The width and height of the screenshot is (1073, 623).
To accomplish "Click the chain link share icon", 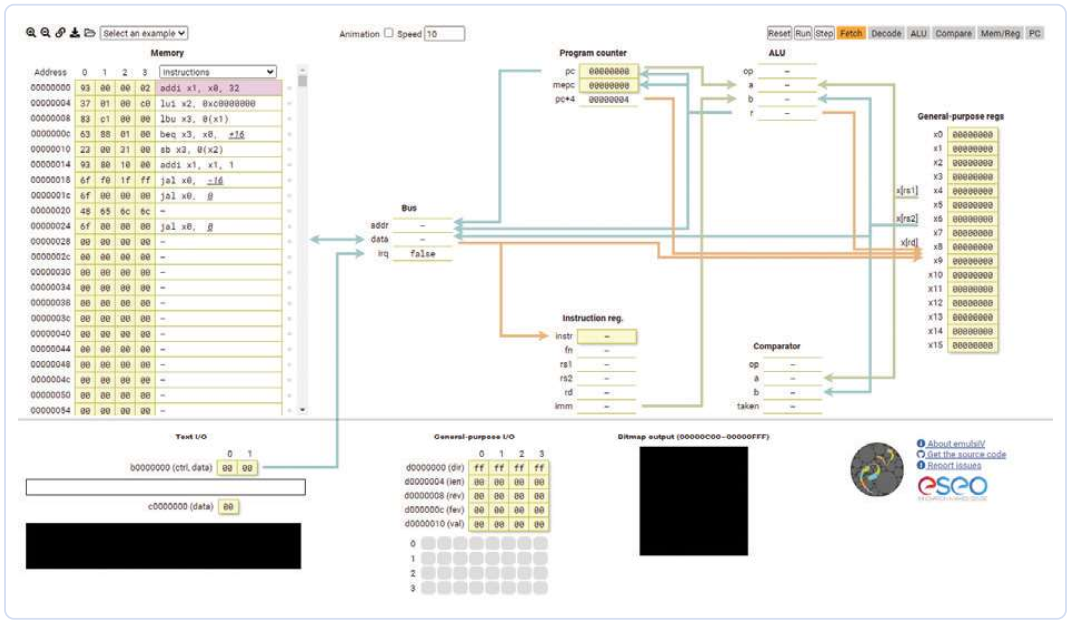I will tap(60, 33).
